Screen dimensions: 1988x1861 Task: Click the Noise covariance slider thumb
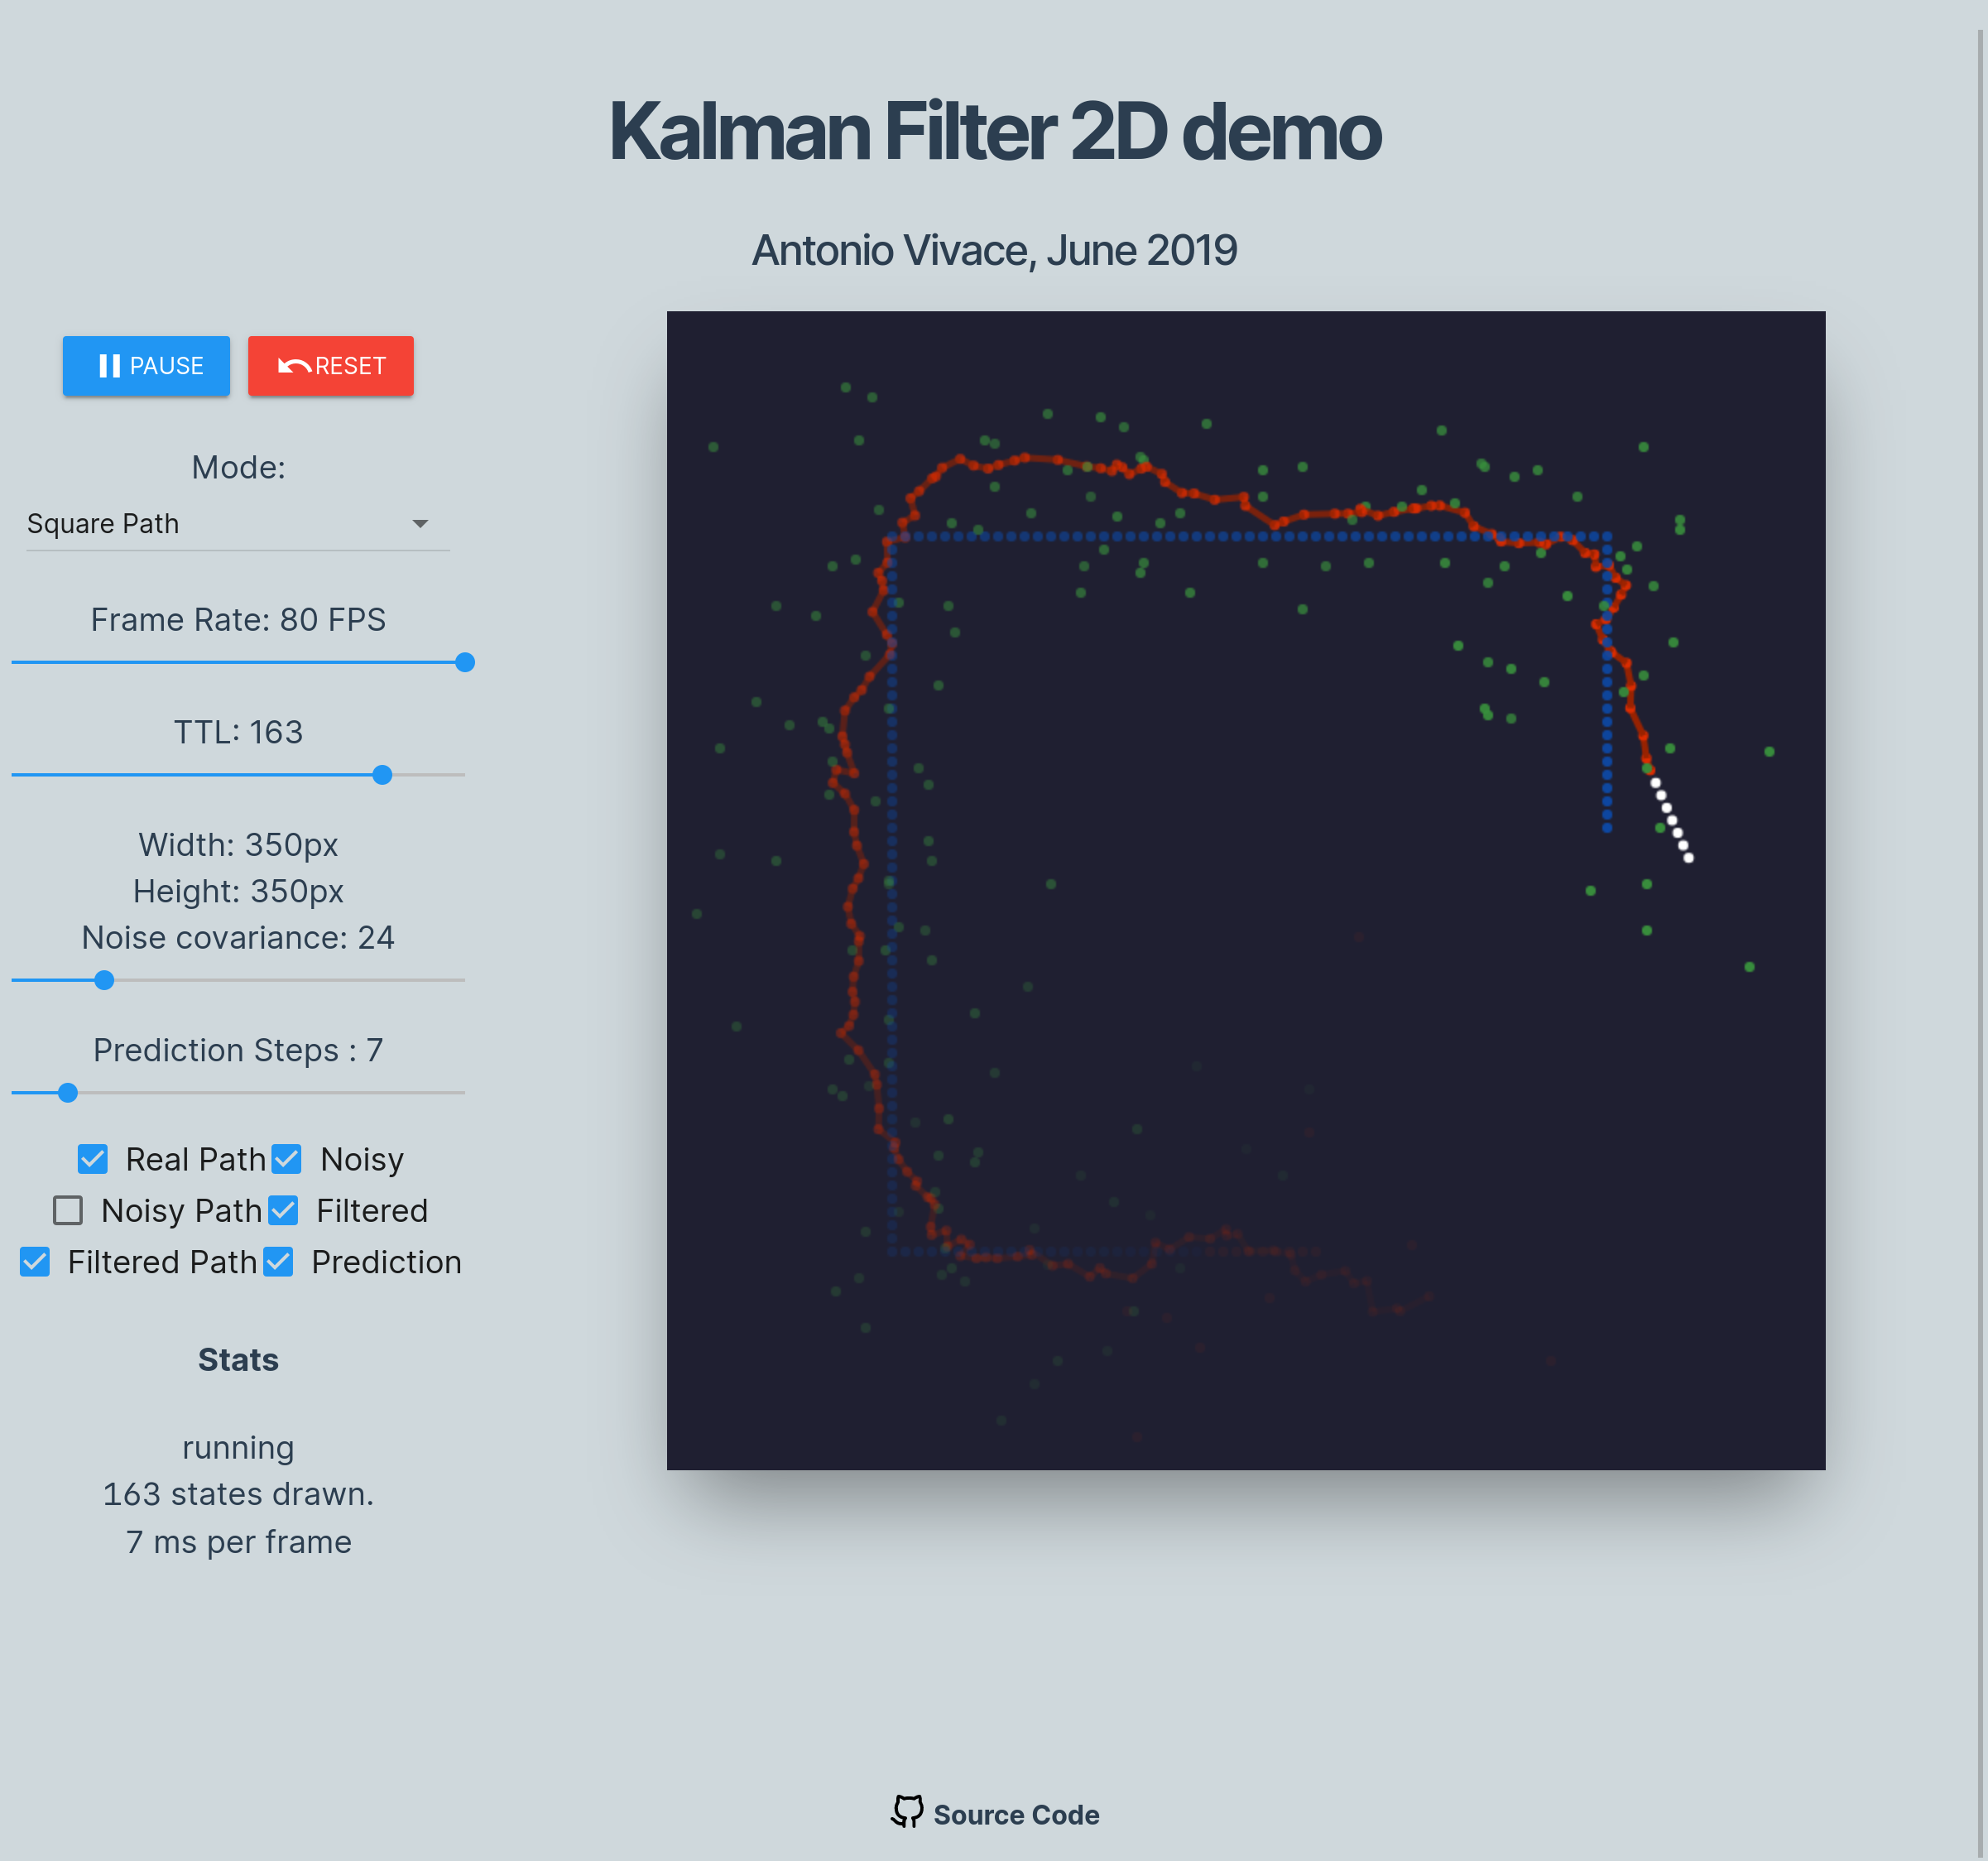pyautogui.click(x=104, y=980)
